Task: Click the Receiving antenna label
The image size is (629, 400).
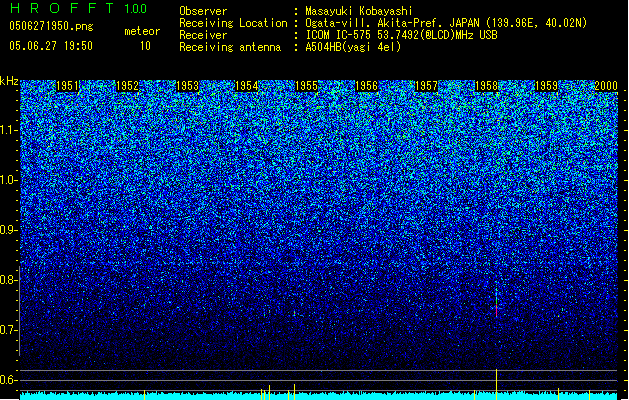Action: pyautogui.click(x=230, y=47)
